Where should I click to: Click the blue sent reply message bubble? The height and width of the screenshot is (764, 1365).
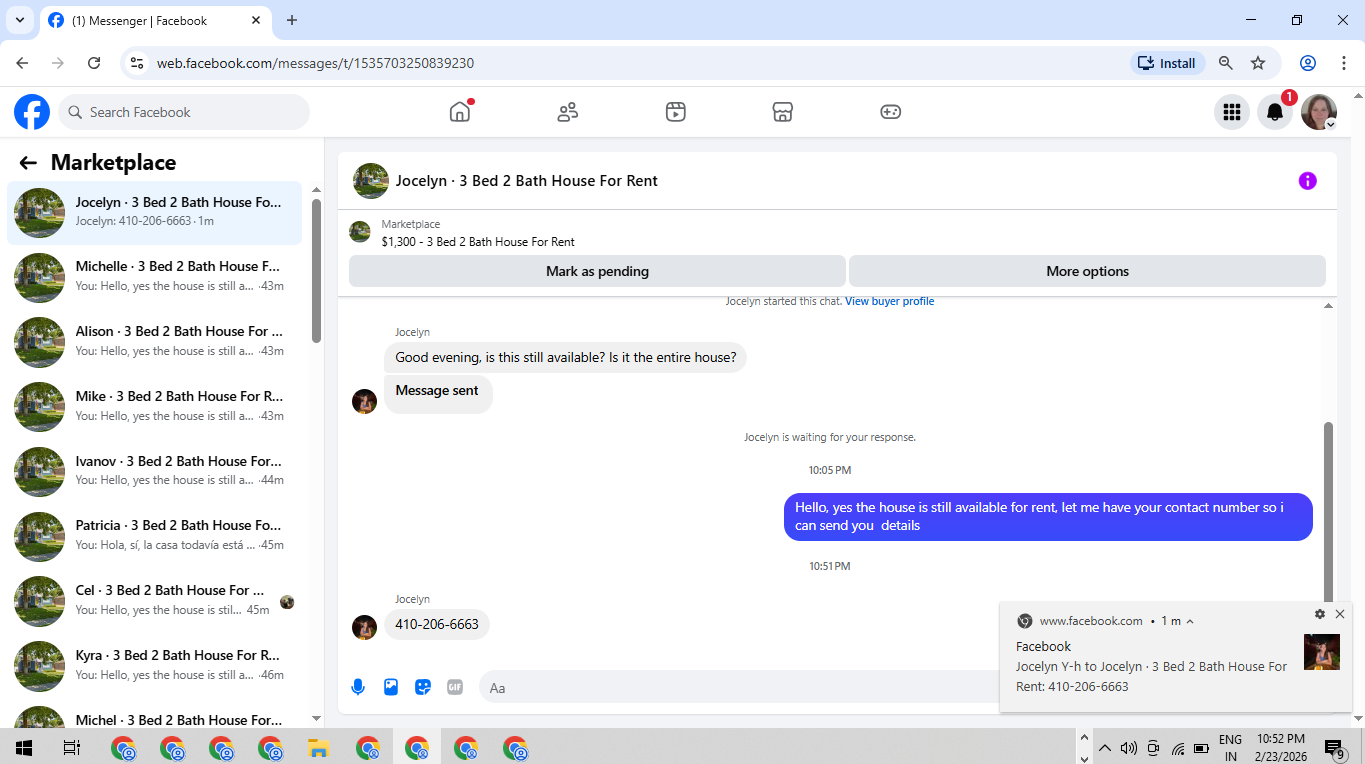pos(1048,517)
